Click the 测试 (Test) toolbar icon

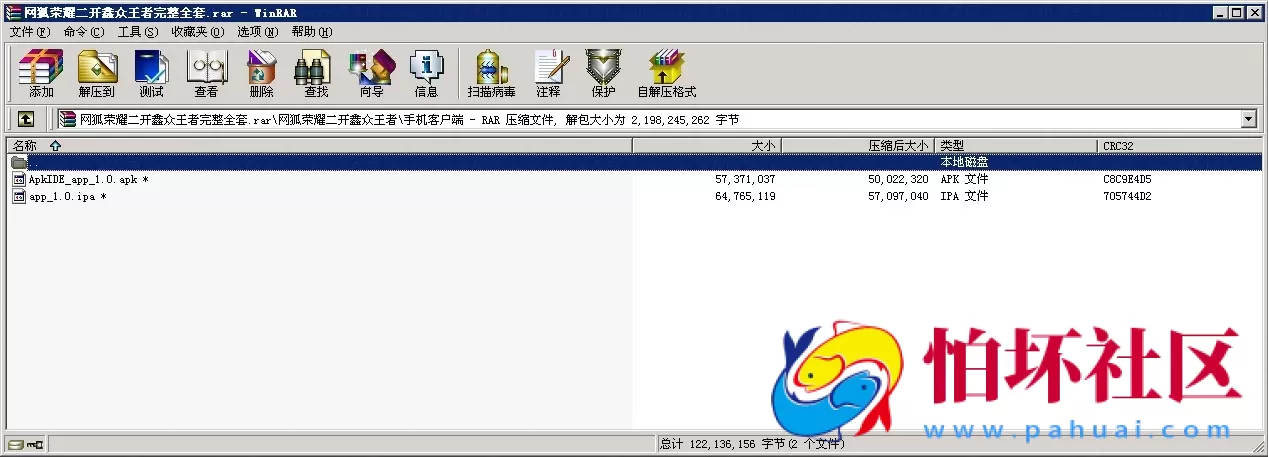[151, 73]
